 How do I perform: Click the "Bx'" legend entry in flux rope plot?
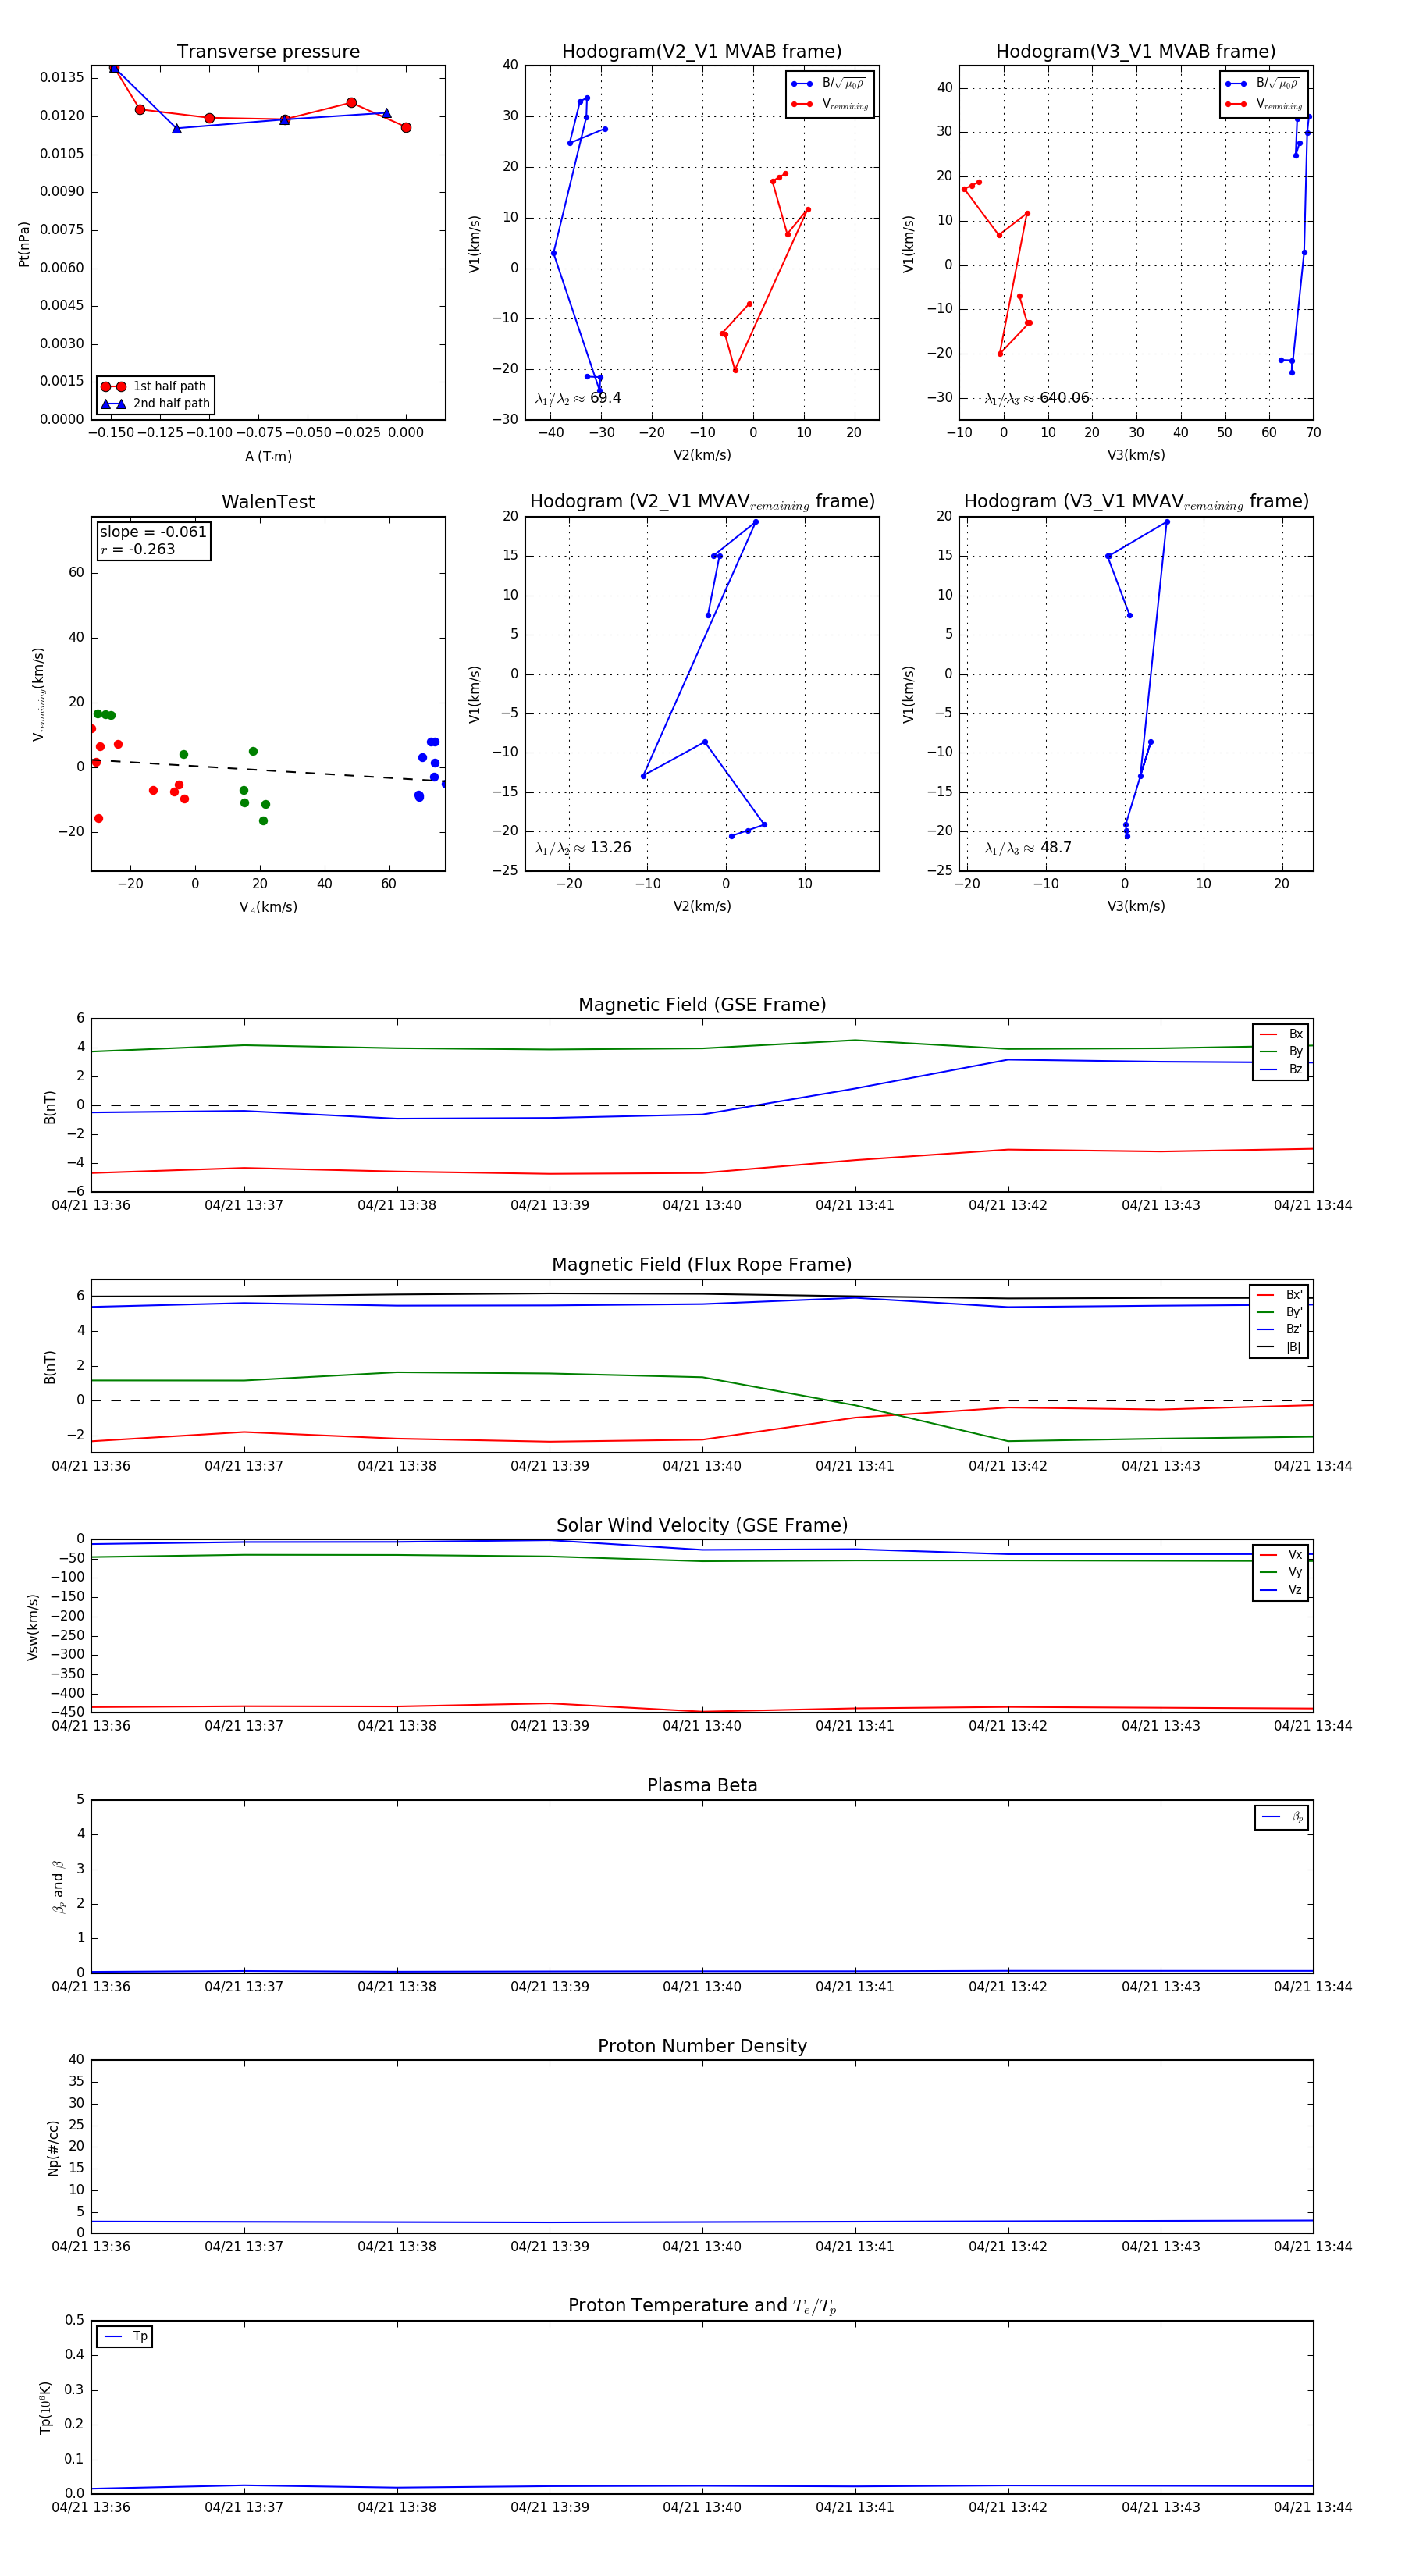(x=1279, y=1294)
